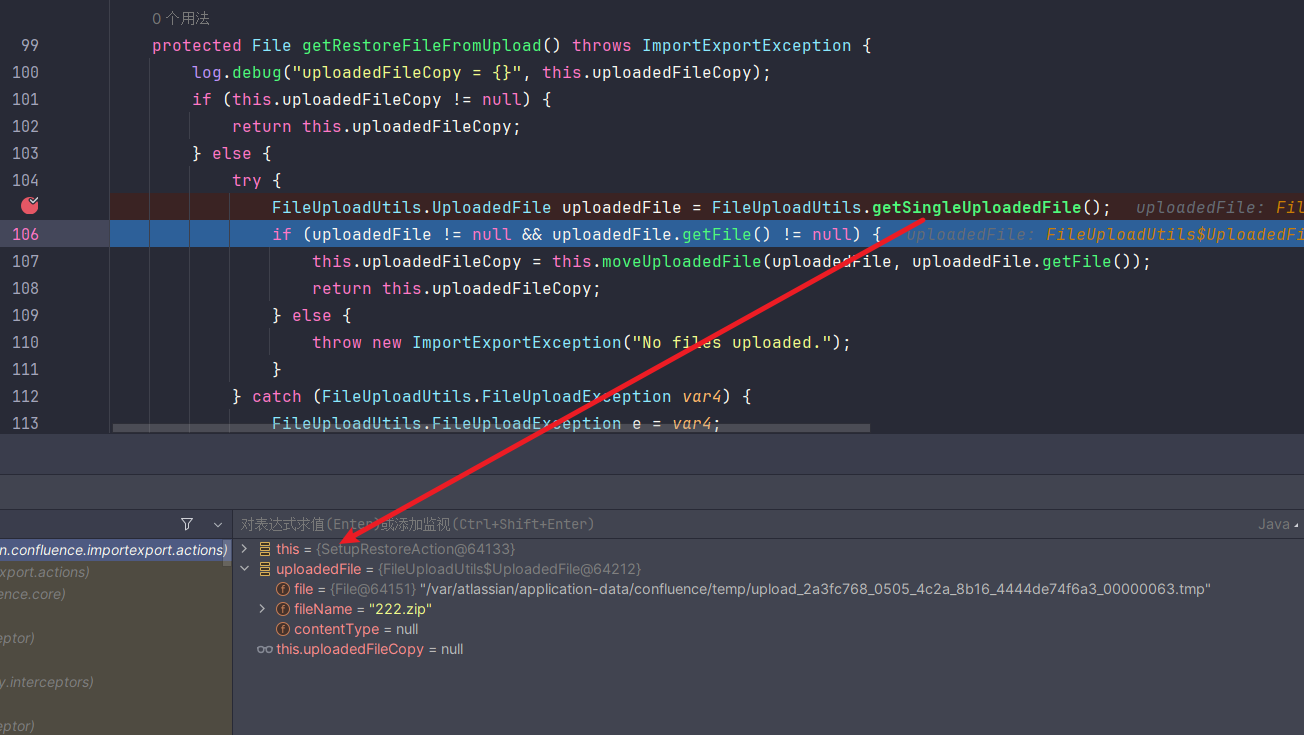Viewport: 1304px width, 735px height.
Task: Collapse the uploadedFile variable node
Action: 245,569
